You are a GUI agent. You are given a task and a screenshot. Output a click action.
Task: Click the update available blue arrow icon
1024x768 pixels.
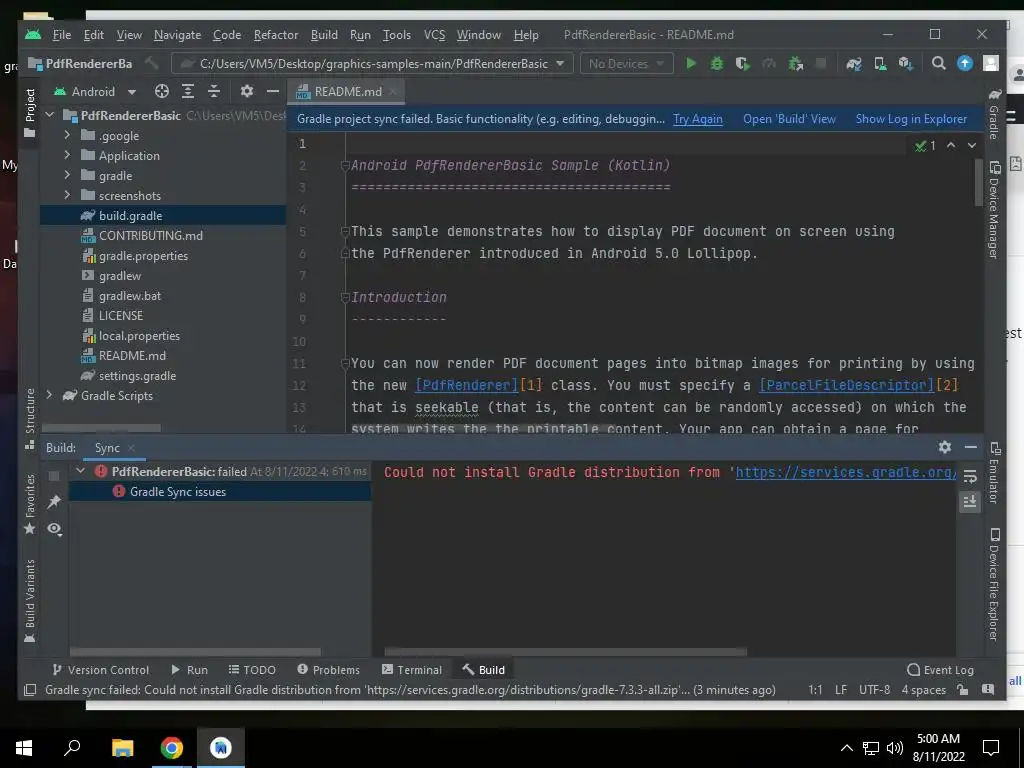[965, 63]
